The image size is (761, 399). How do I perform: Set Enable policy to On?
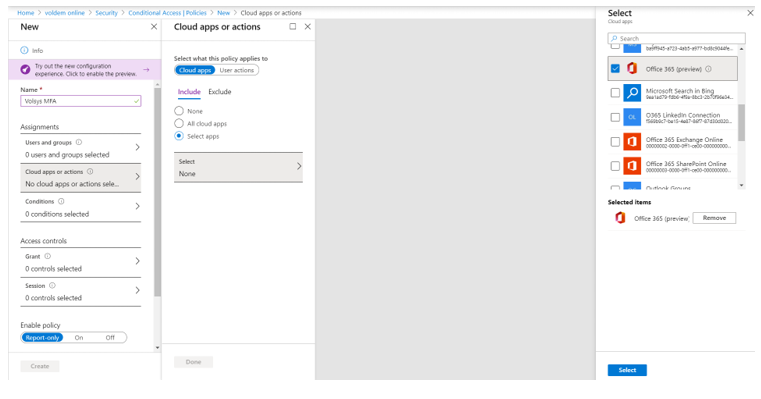(79, 337)
